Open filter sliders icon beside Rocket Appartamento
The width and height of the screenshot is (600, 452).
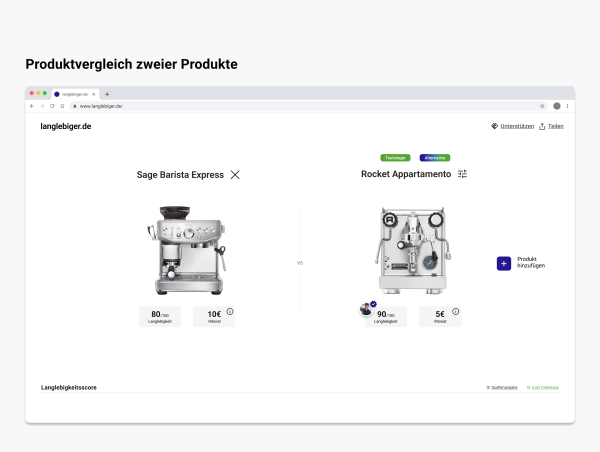pyautogui.click(x=462, y=174)
